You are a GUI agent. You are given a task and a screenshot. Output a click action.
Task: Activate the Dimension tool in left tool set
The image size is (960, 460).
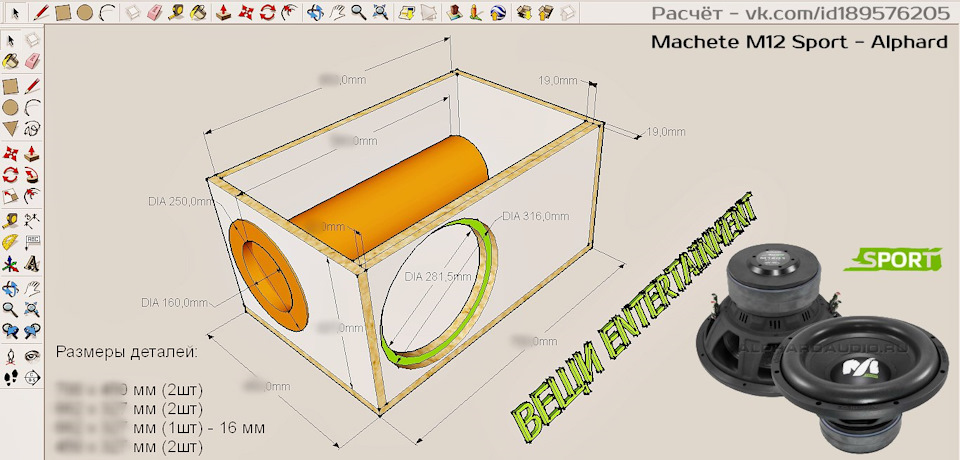[32, 220]
